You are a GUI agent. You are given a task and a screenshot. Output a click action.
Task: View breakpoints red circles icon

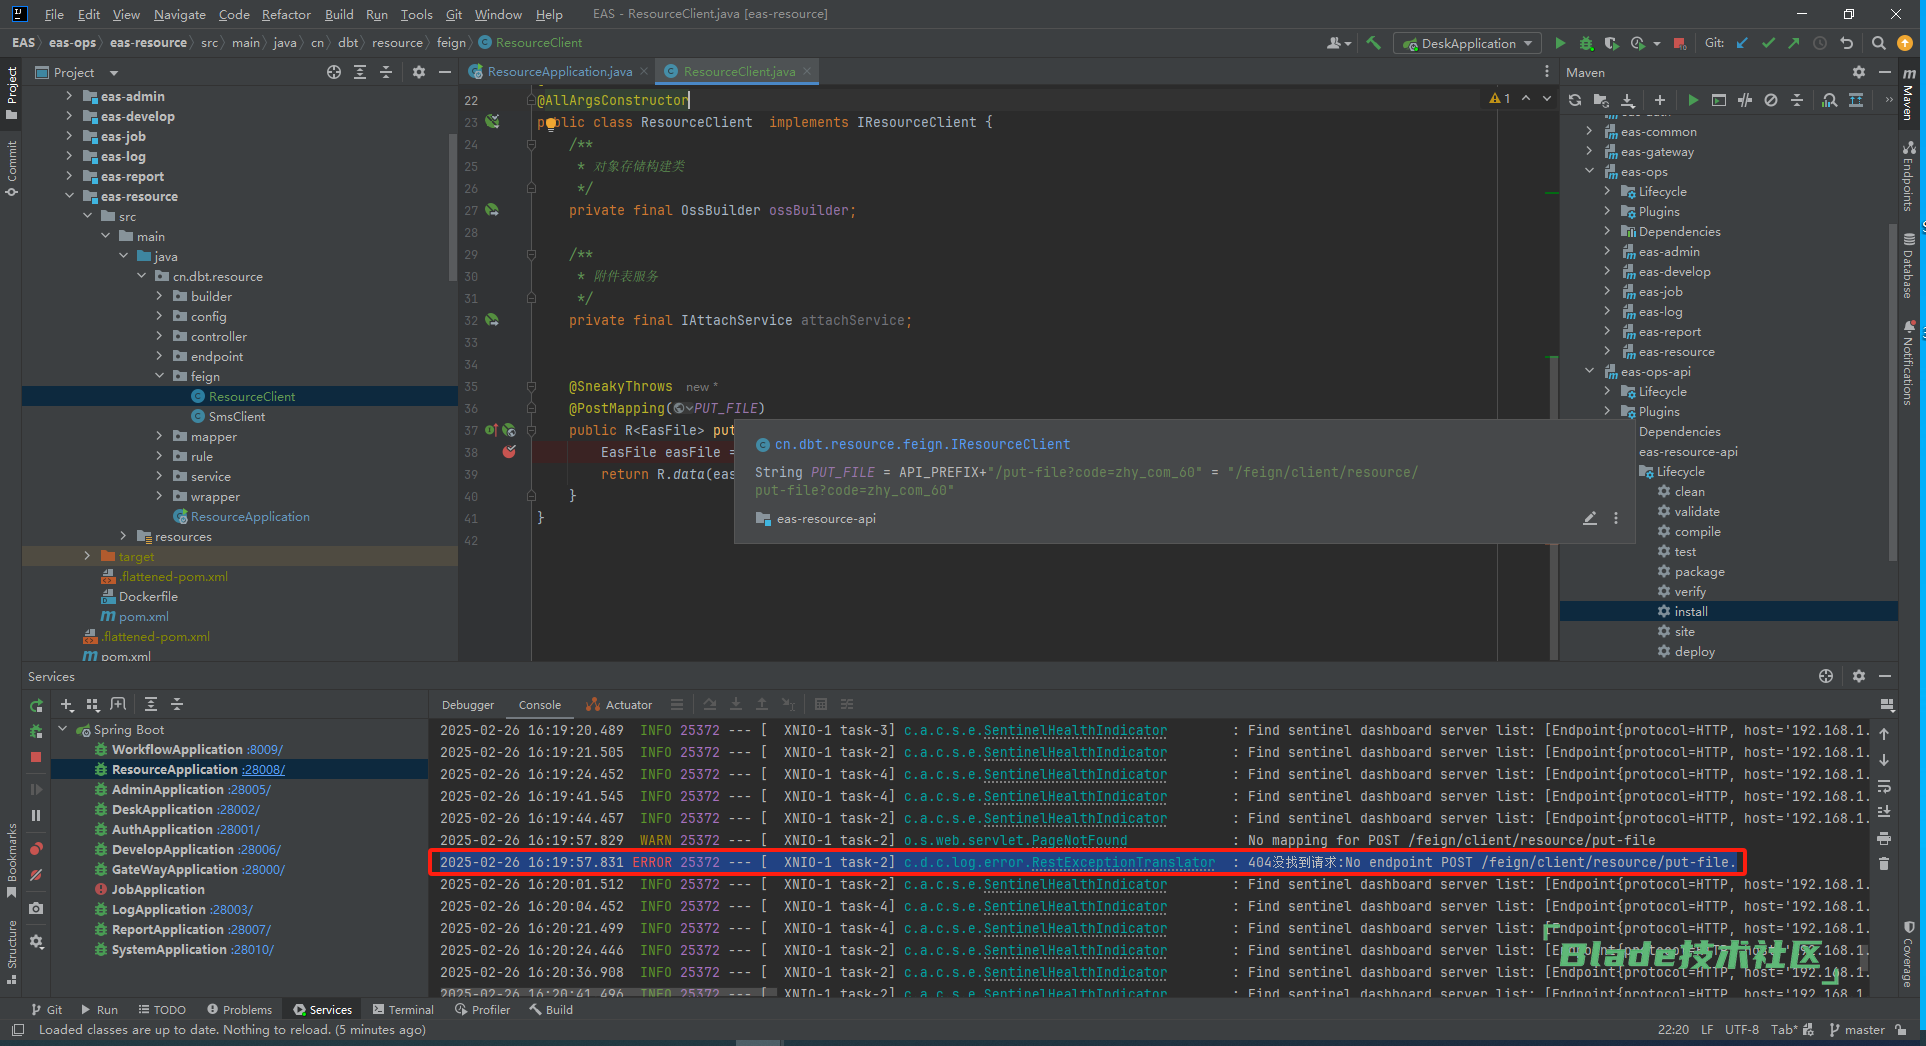coord(36,849)
